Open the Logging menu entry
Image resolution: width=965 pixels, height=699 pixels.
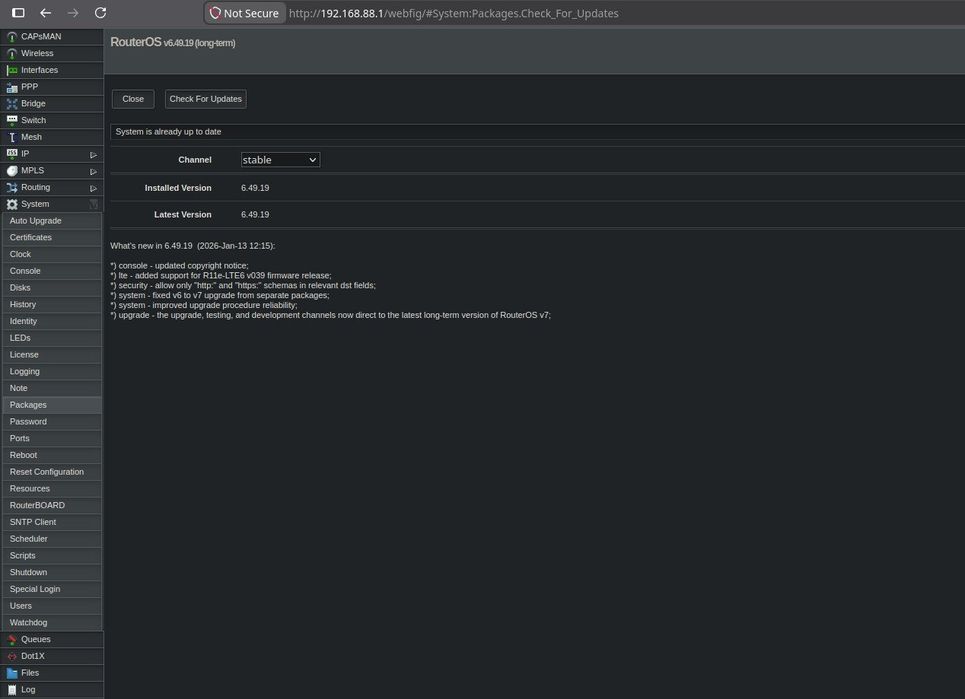(52, 372)
